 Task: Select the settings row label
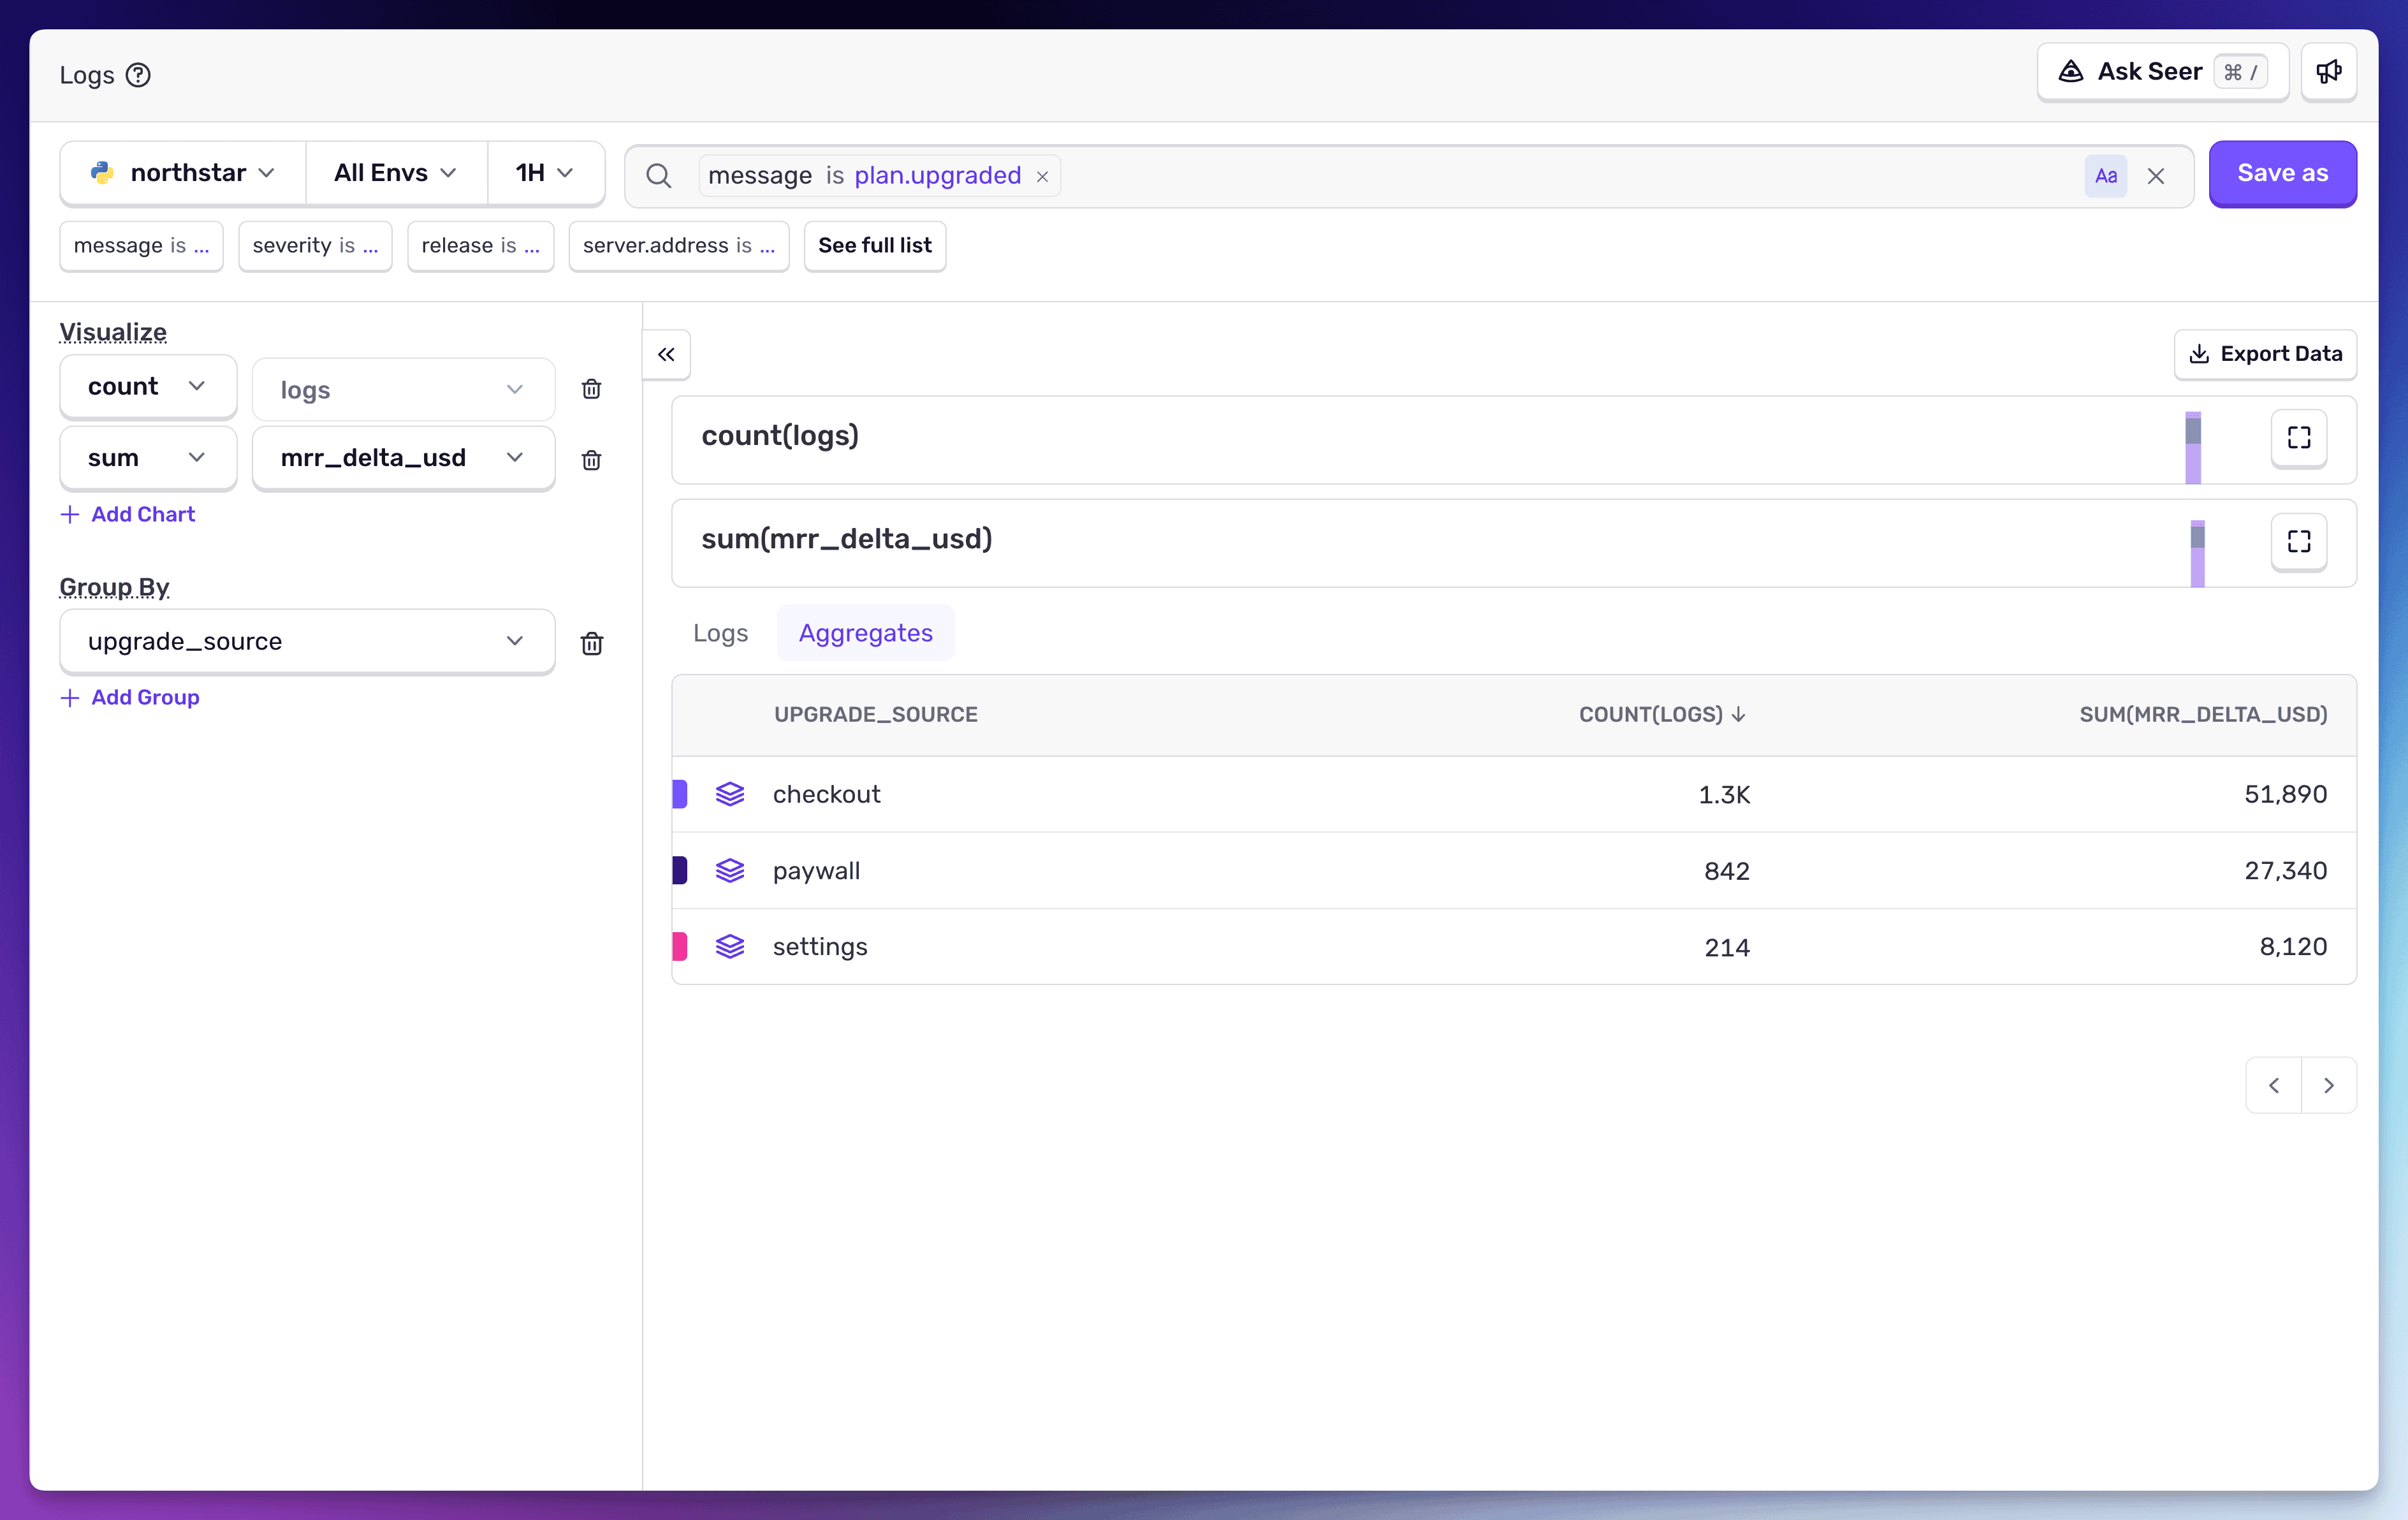point(820,948)
